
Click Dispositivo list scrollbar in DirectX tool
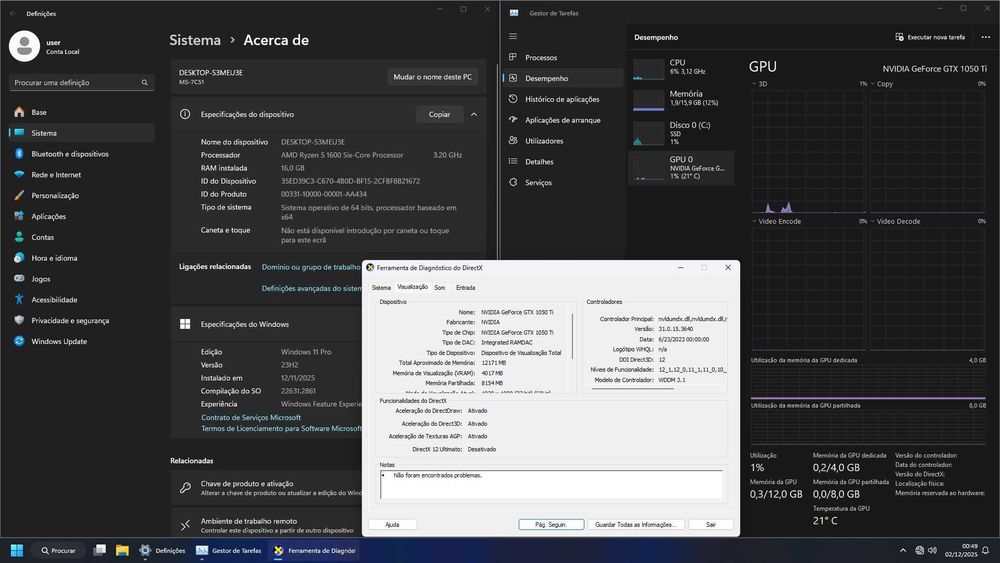click(573, 336)
